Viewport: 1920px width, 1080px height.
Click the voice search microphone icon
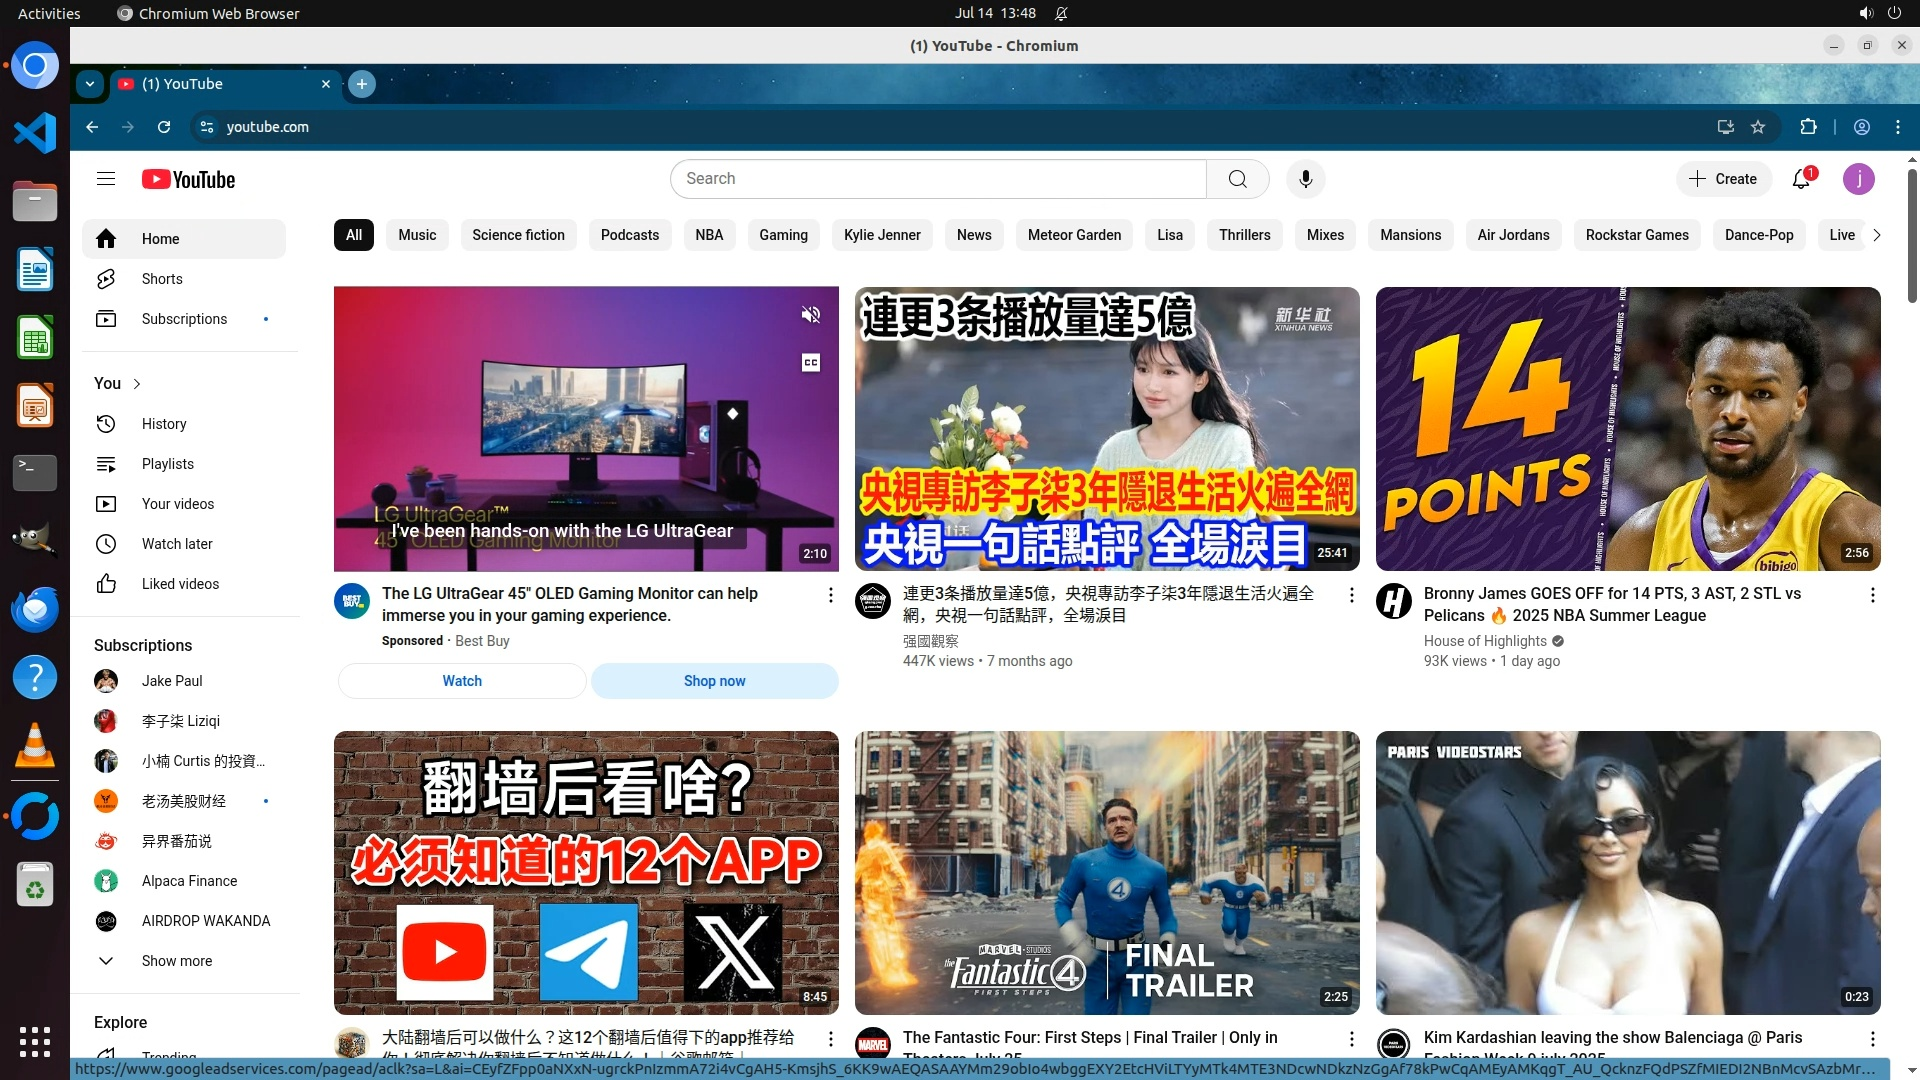coord(1305,179)
